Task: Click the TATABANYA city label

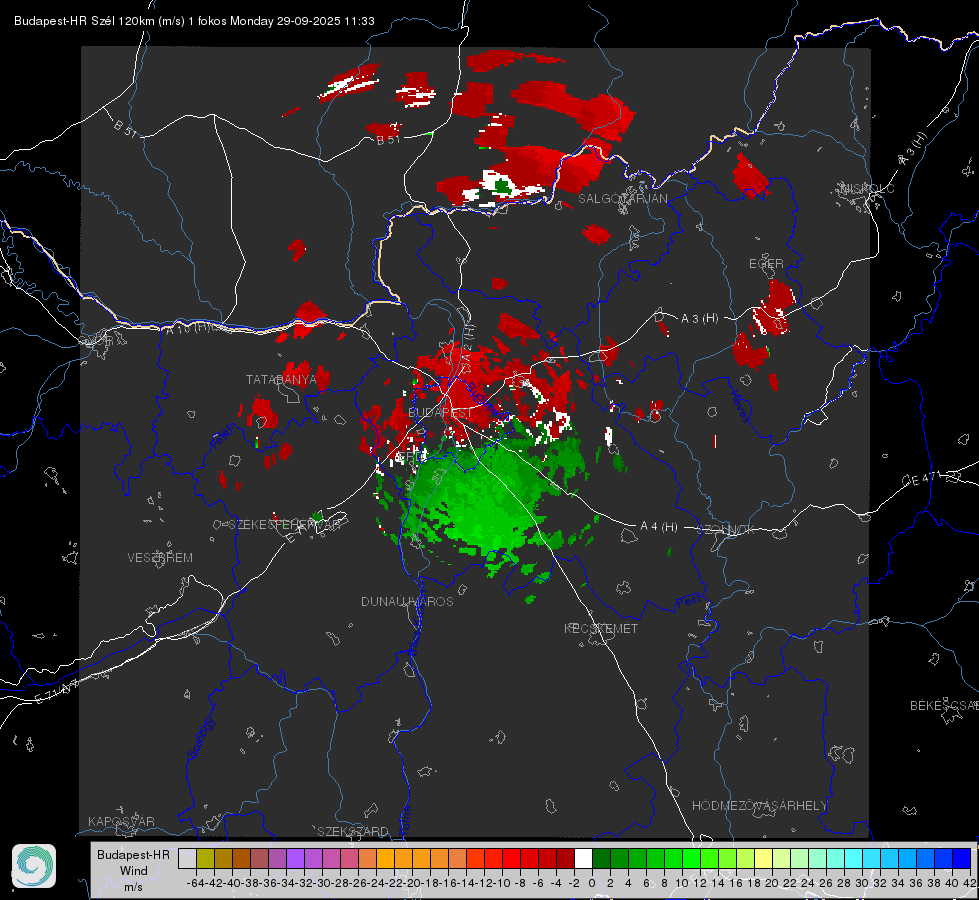Action: [281, 380]
